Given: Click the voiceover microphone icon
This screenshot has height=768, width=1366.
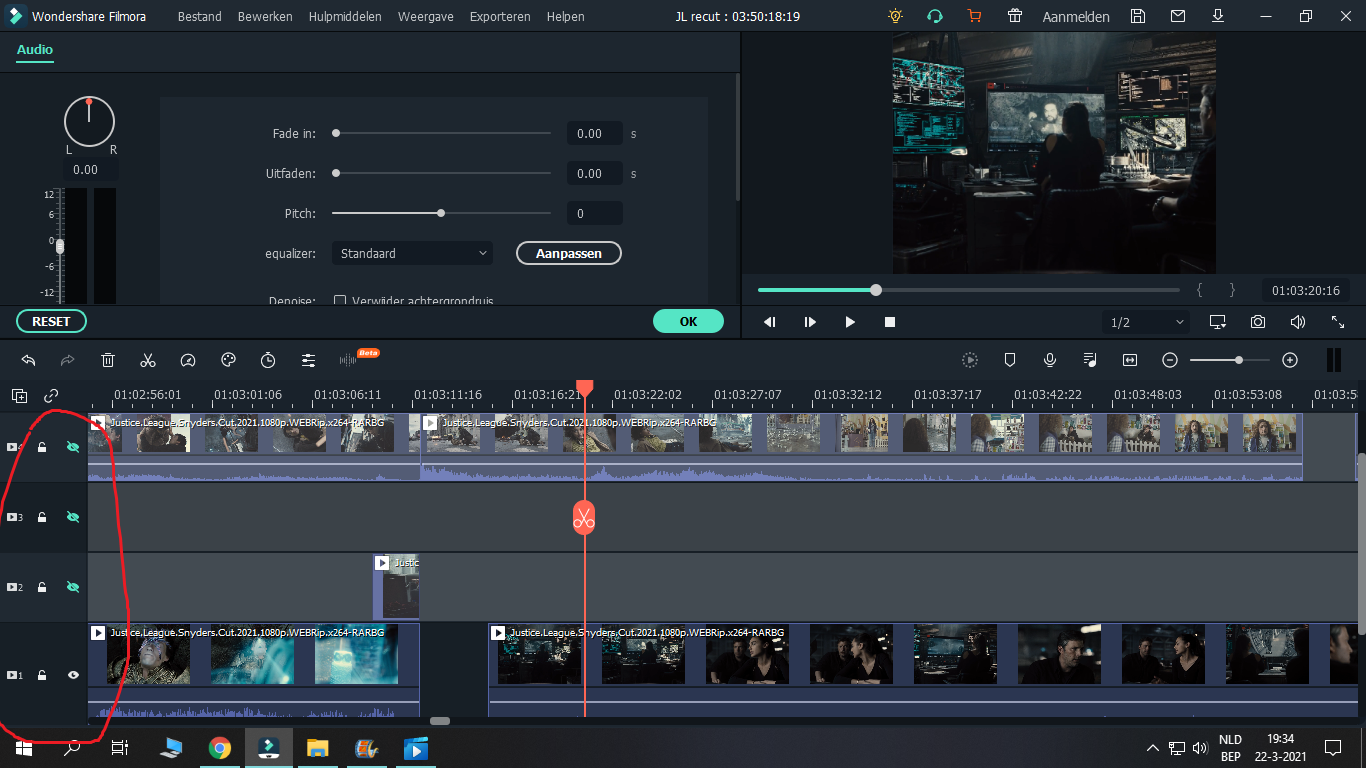Looking at the screenshot, I should 1050,360.
